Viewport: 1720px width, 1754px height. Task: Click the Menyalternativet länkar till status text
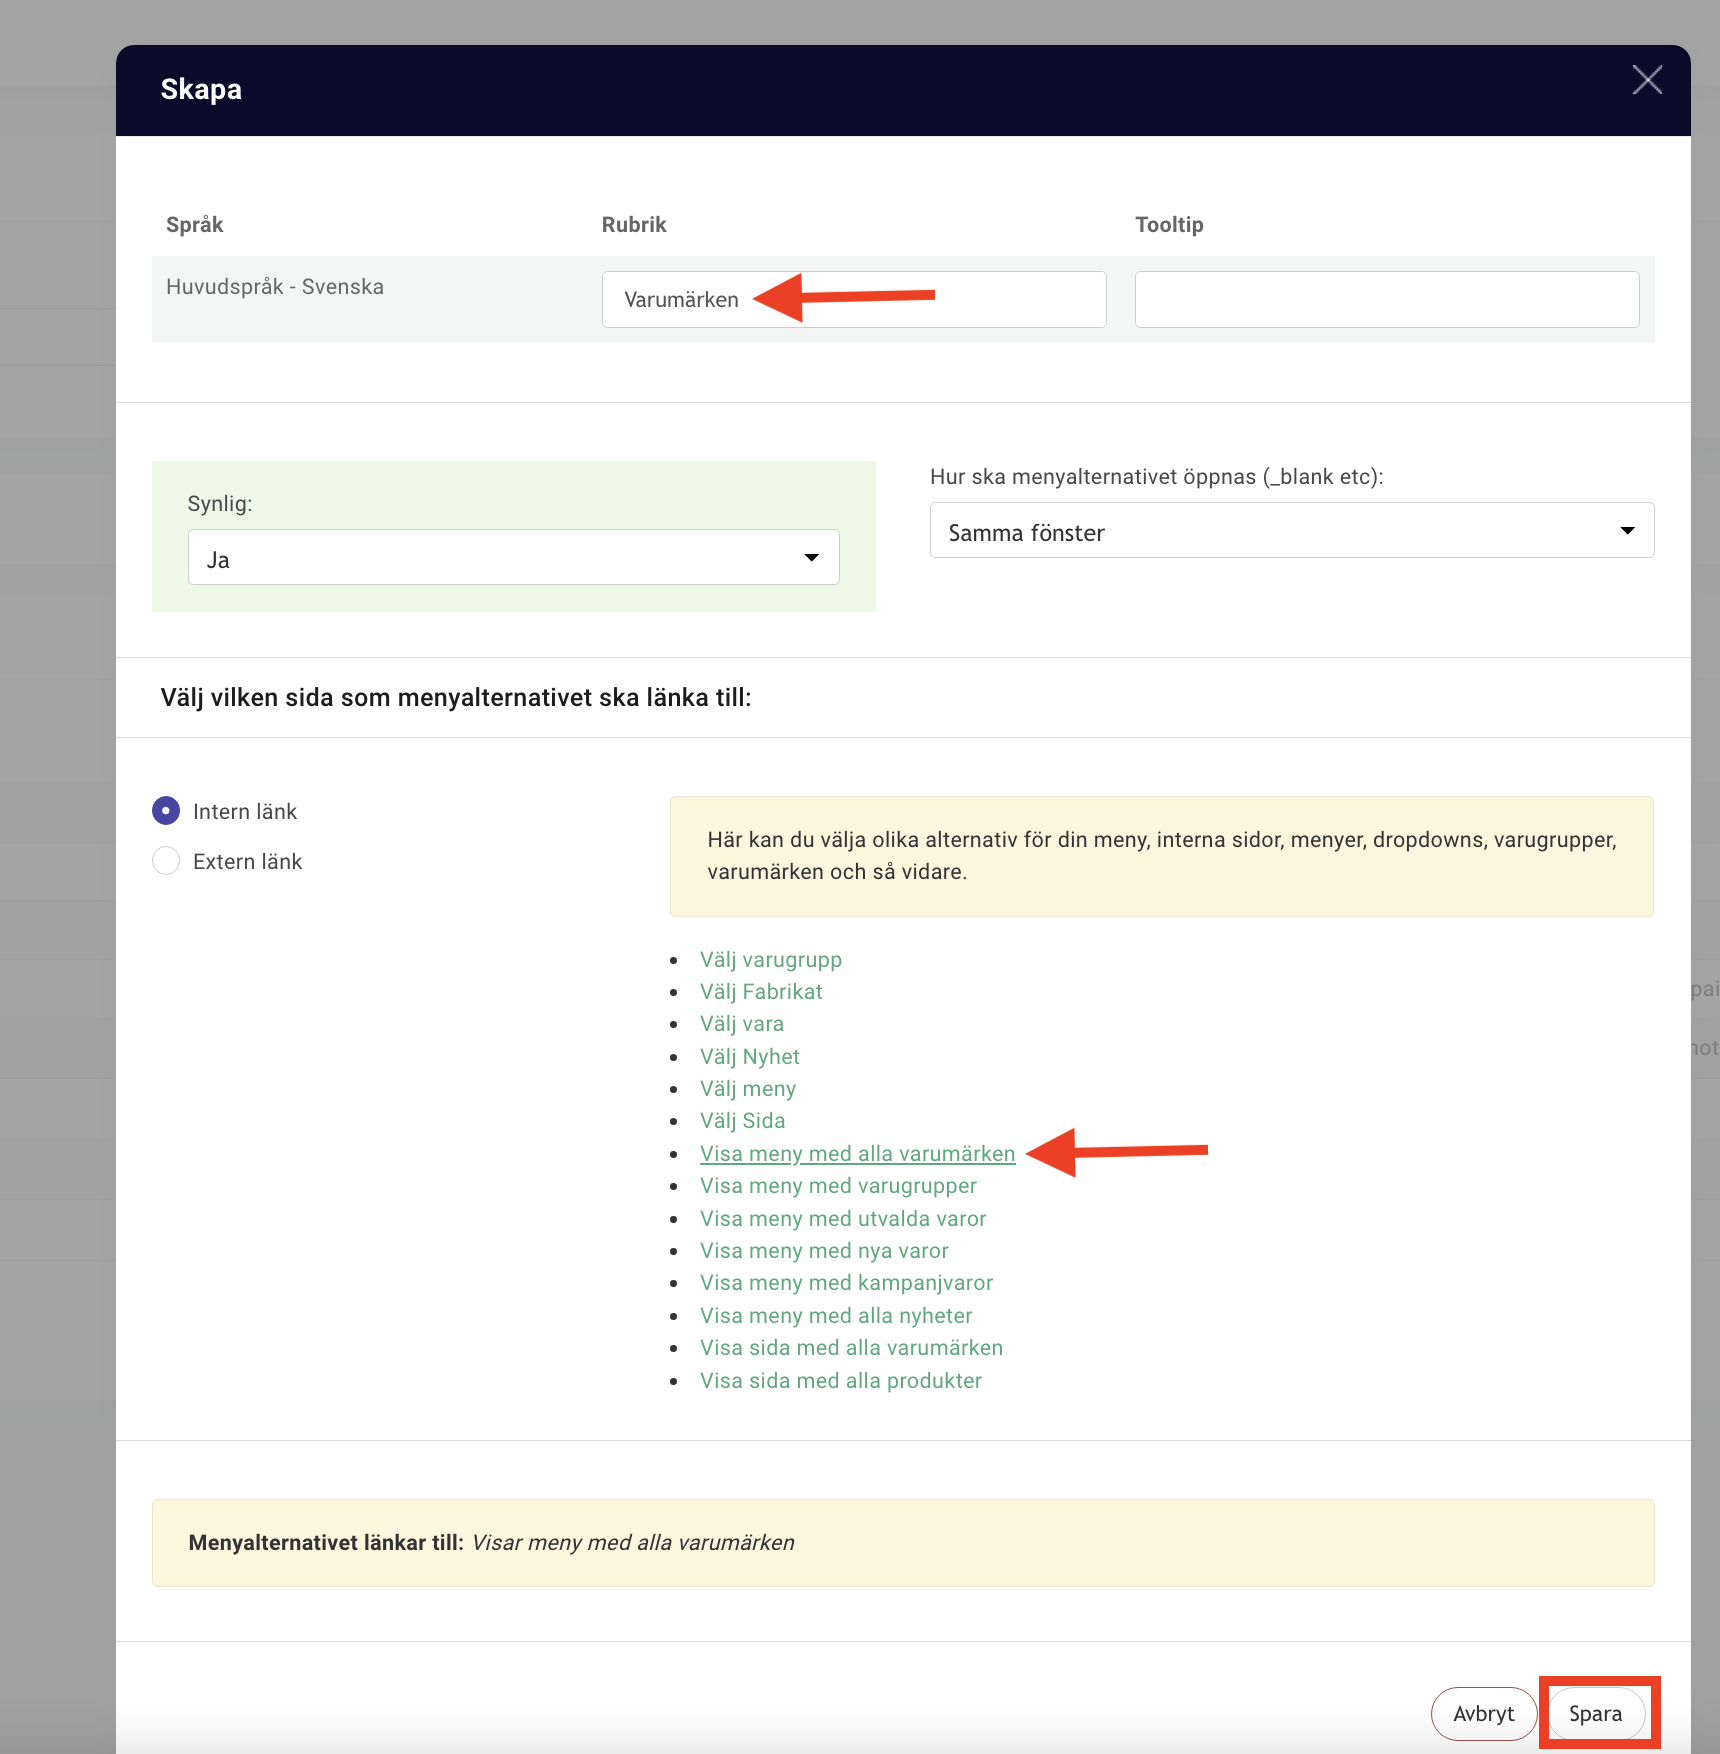pos(492,1543)
